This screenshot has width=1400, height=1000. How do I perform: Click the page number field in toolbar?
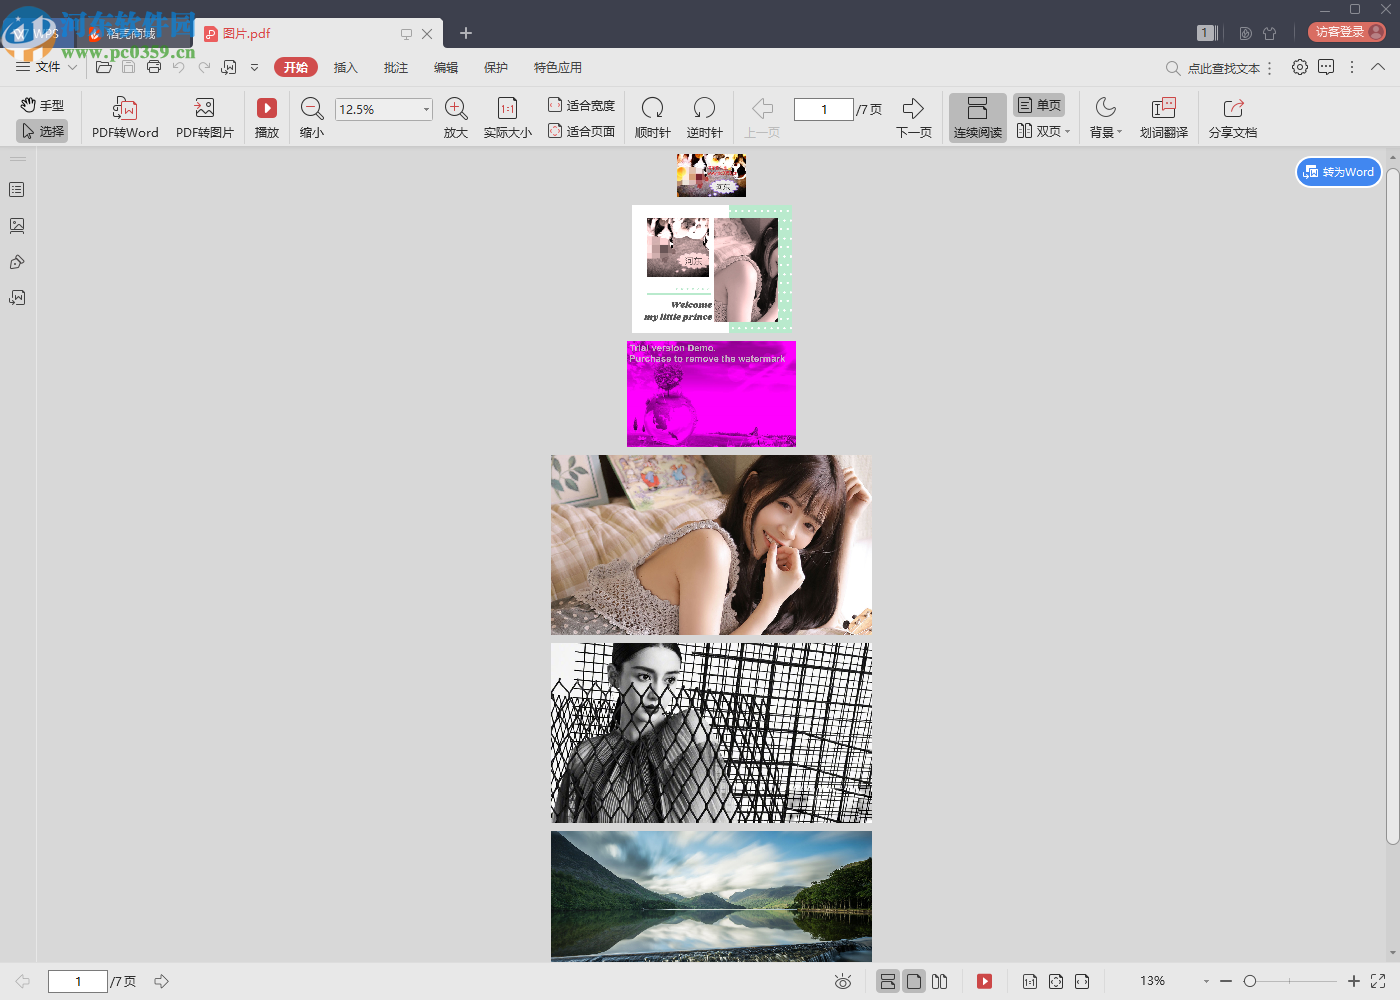click(x=823, y=109)
